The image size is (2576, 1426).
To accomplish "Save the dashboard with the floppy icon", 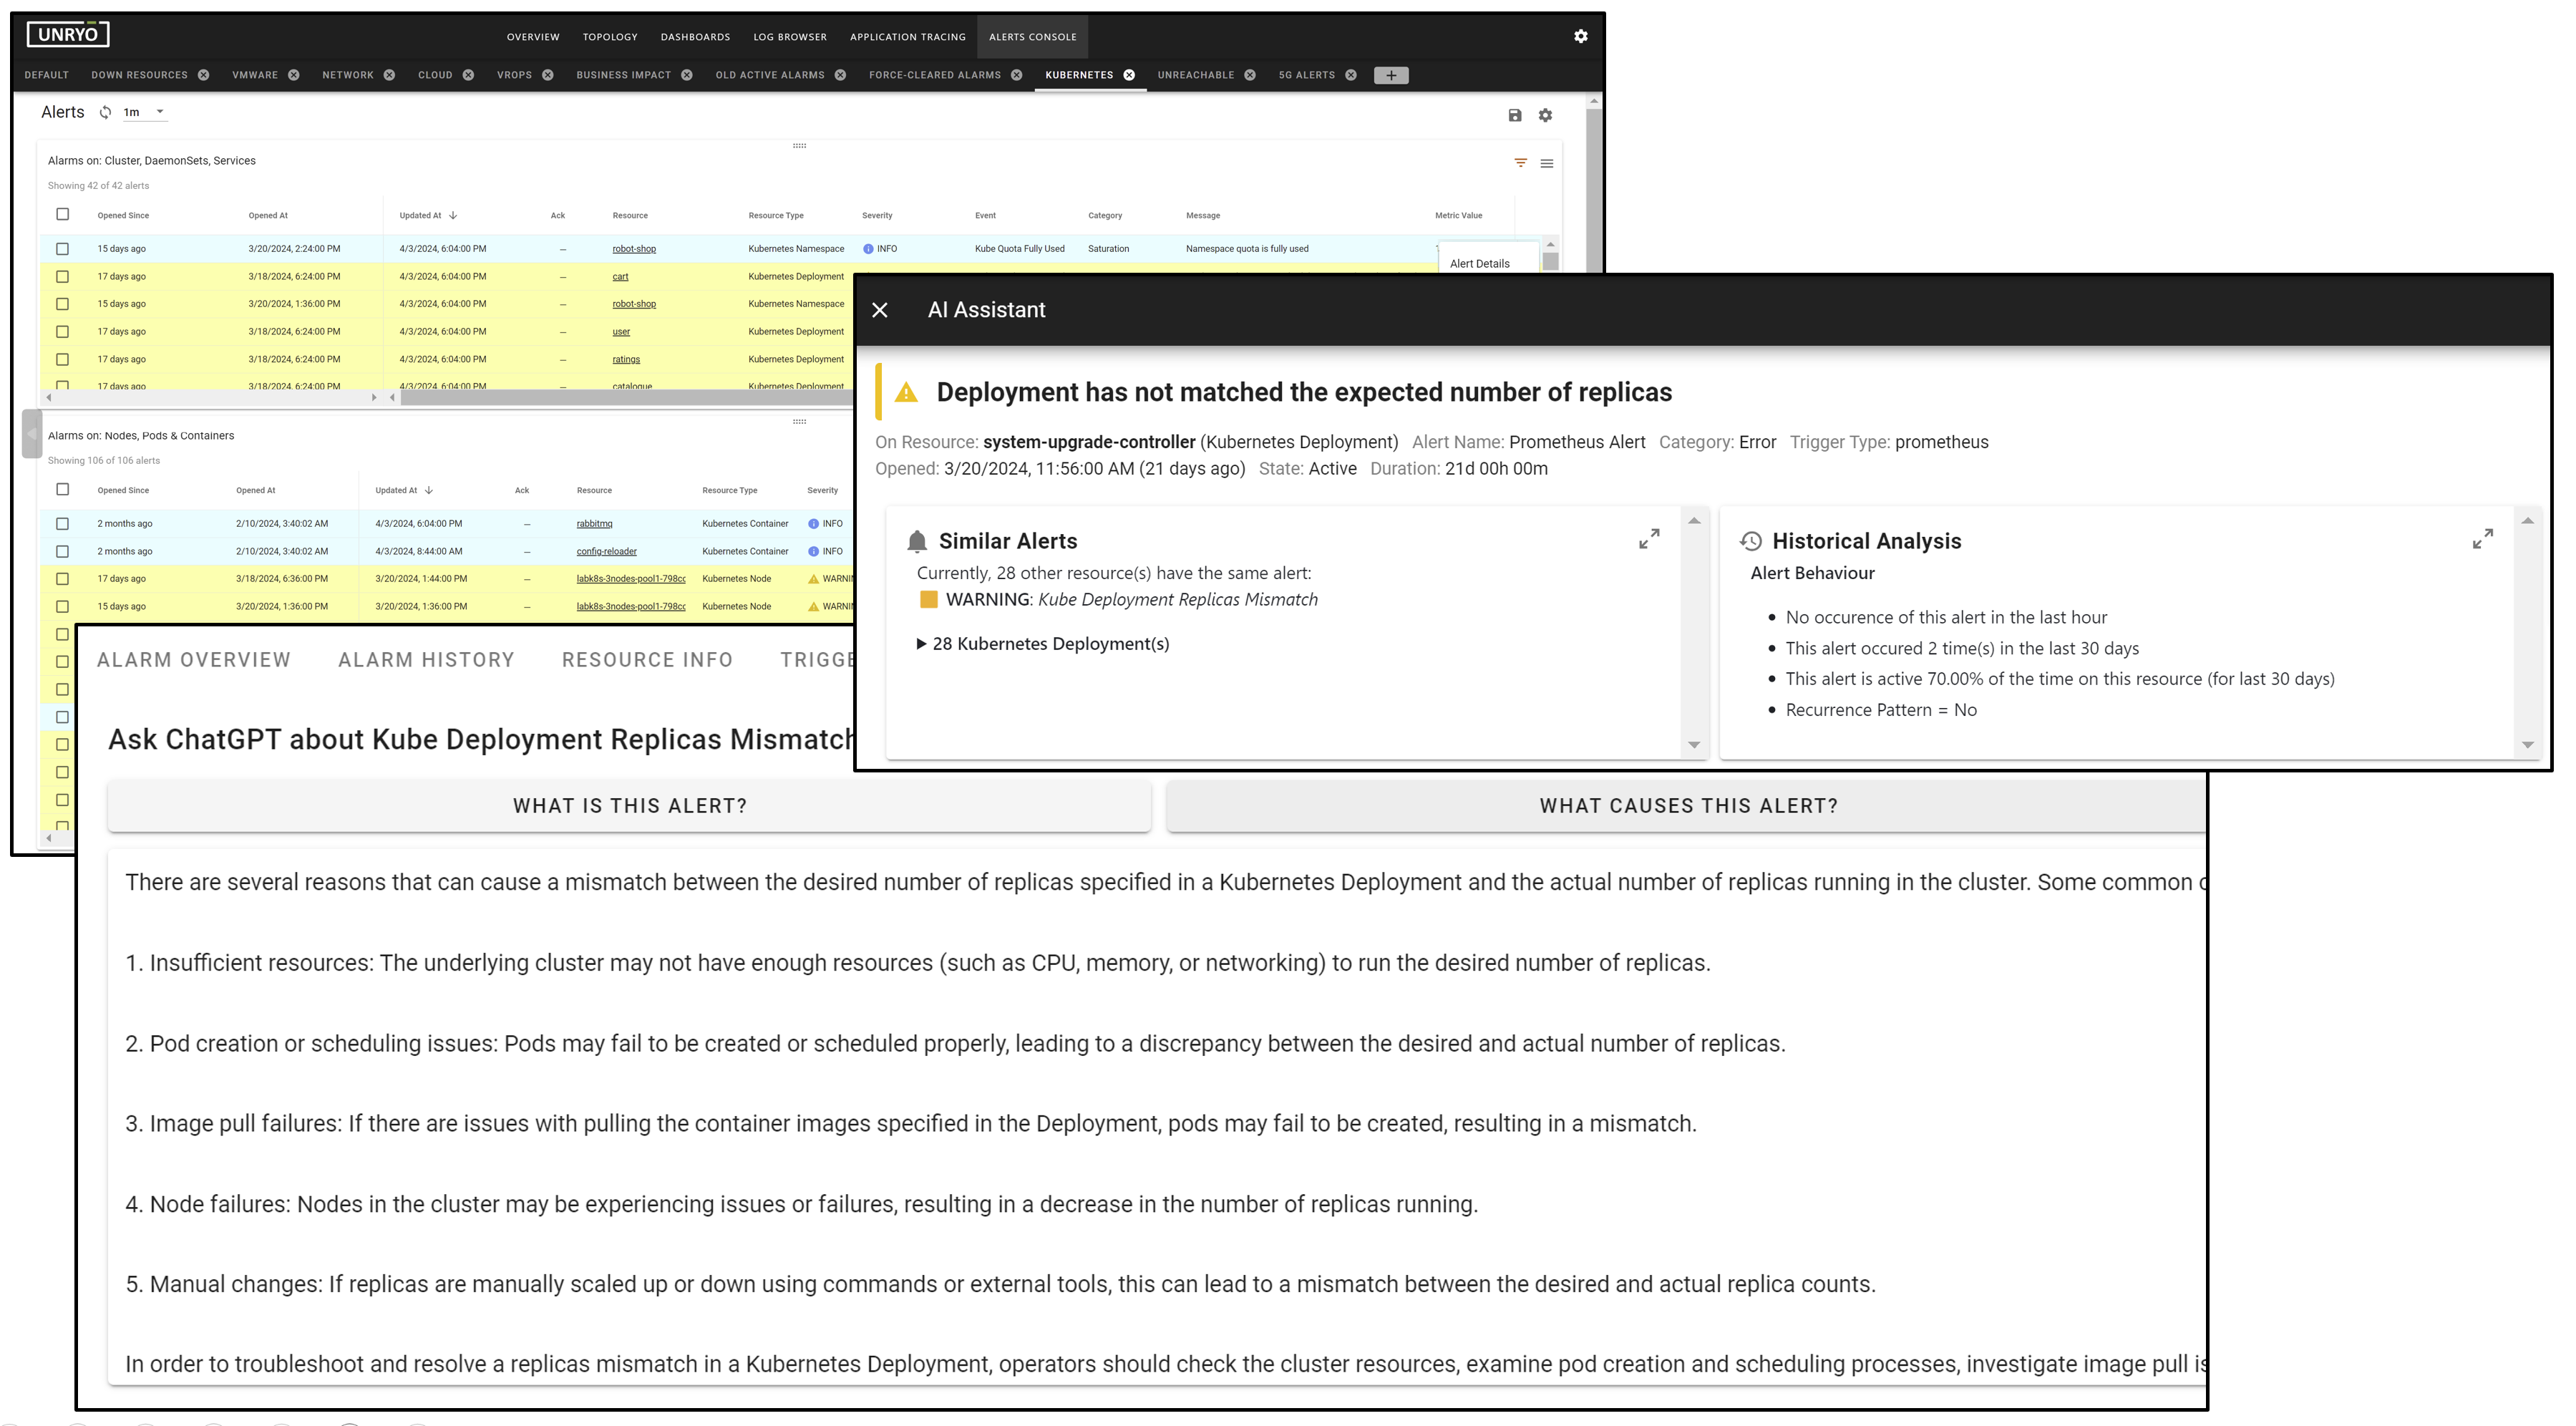I will click(1514, 115).
